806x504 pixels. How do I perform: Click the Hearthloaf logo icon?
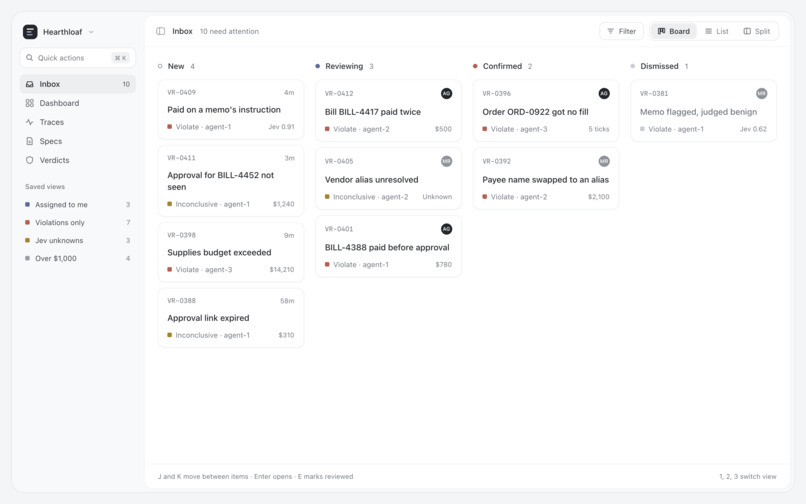pos(30,32)
